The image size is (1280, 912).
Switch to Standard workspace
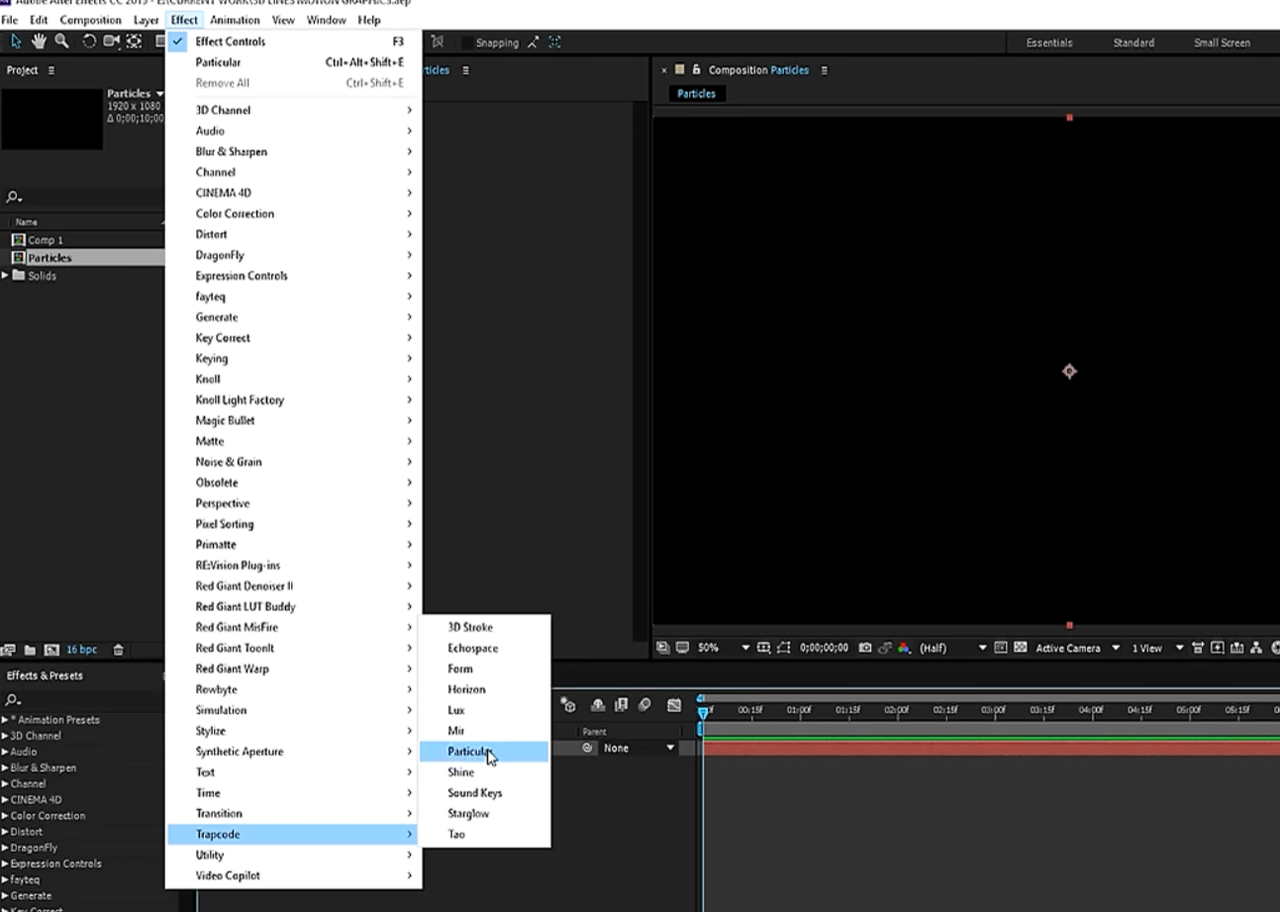(x=1133, y=43)
